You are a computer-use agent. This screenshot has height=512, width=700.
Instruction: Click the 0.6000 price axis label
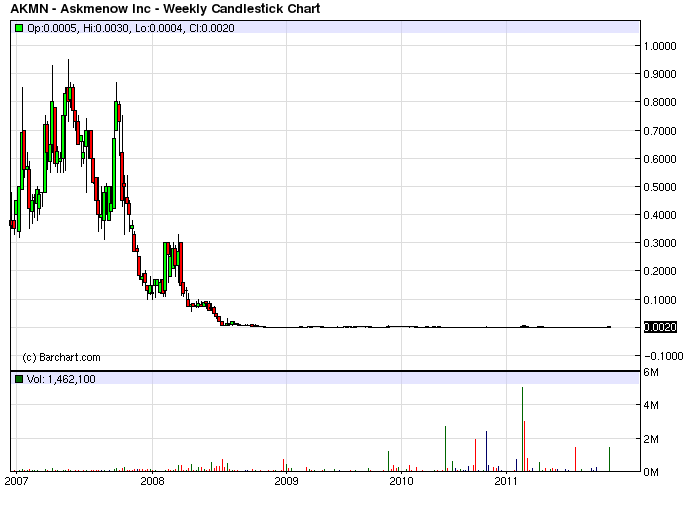660,159
